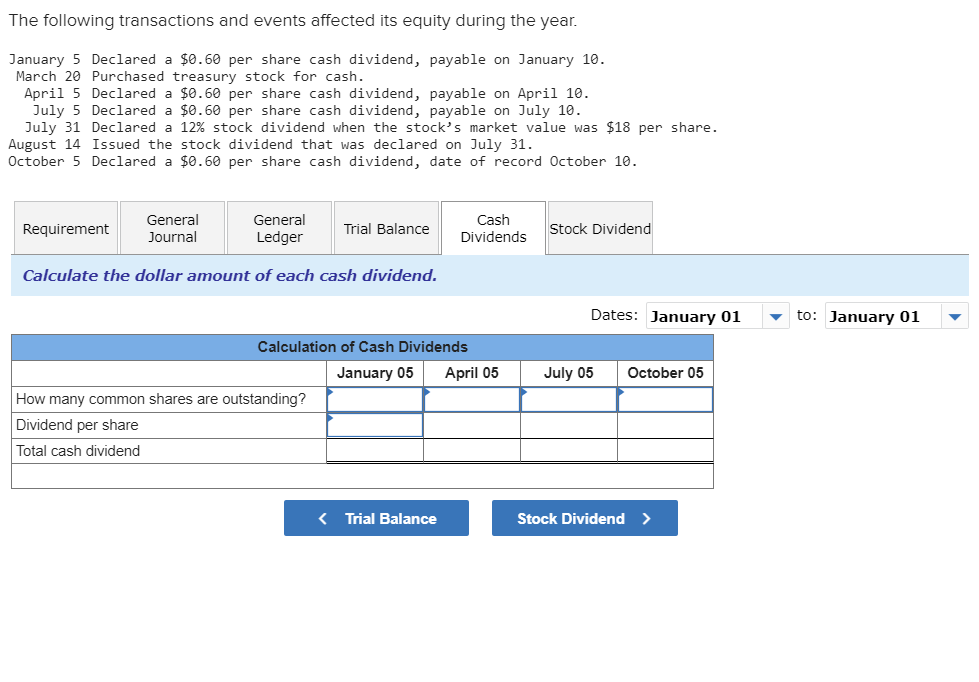Click the blue marker in the October 05 shares cell
The image size is (979, 682).
tap(621, 392)
